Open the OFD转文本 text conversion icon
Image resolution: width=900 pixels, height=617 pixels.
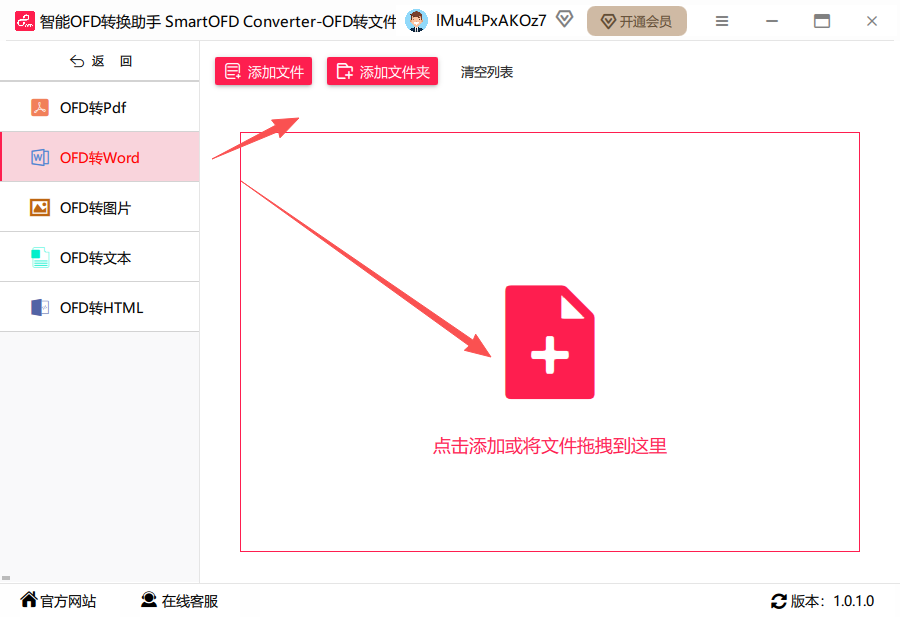pos(40,258)
